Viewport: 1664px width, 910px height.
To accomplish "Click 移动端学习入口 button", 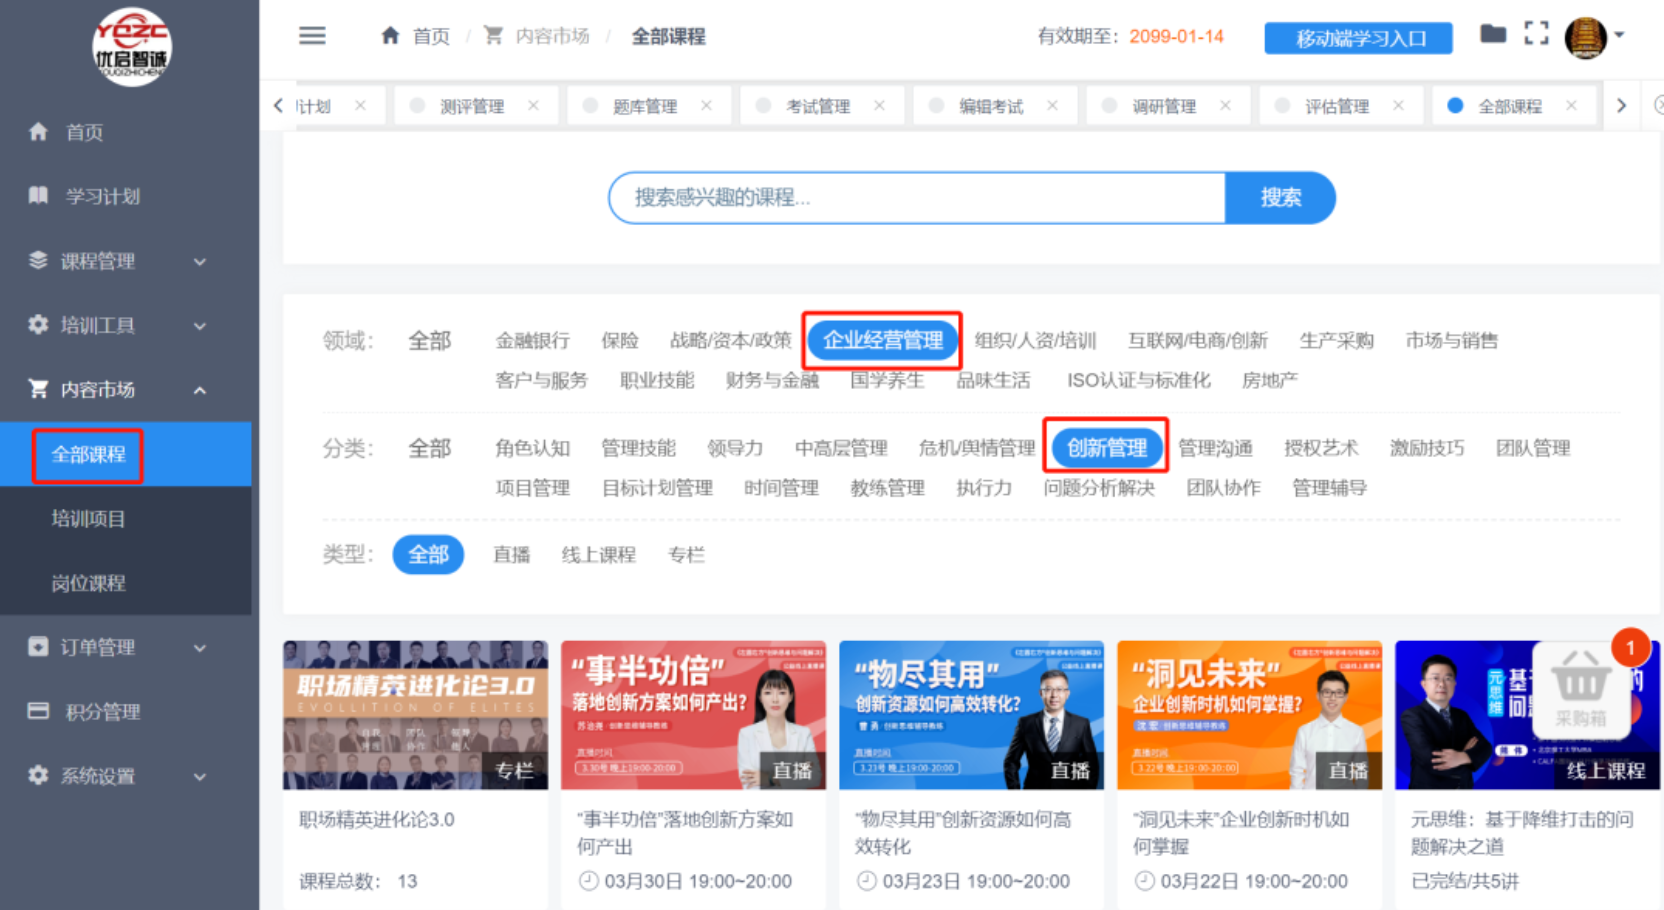I will (1358, 38).
